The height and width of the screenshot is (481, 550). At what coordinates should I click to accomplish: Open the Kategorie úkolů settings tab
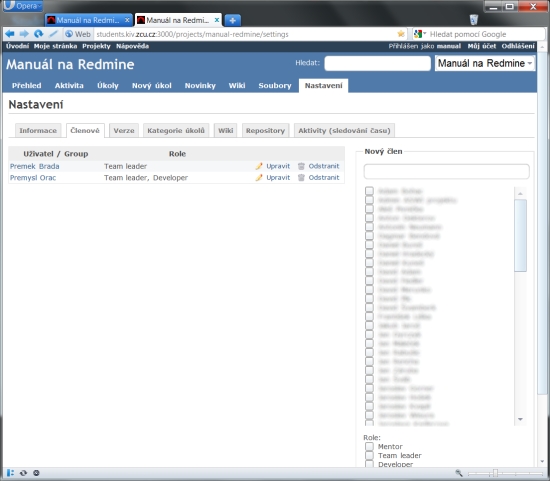[176, 131]
